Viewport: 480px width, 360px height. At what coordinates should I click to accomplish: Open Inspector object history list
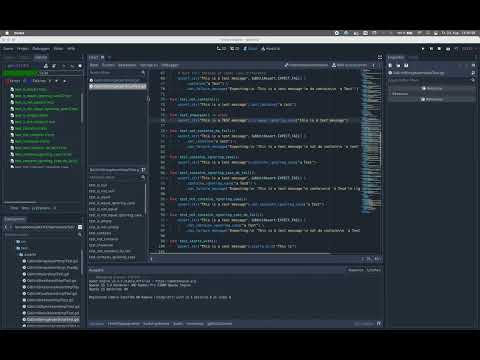pos(473,65)
